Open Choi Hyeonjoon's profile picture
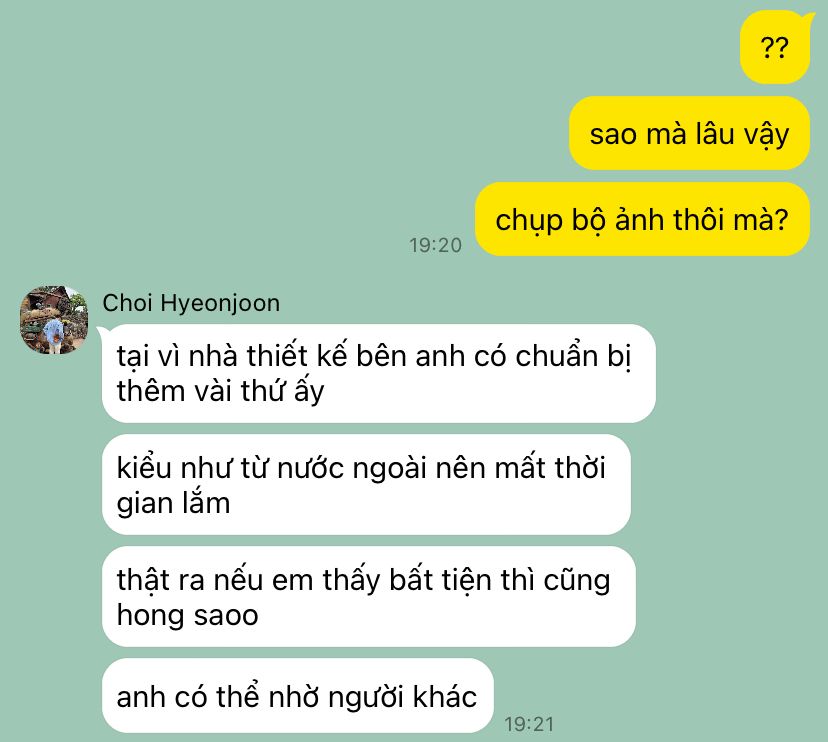The image size is (828, 742). (54, 320)
